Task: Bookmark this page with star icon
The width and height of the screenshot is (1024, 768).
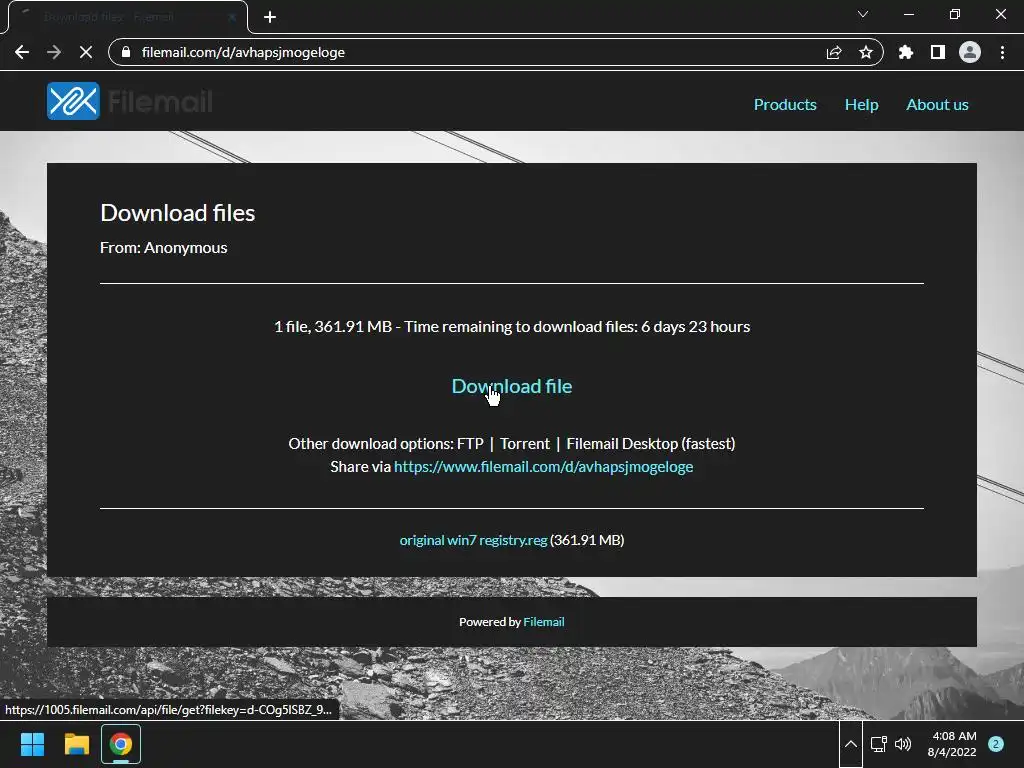Action: pyautogui.click(x=866, y=52)
